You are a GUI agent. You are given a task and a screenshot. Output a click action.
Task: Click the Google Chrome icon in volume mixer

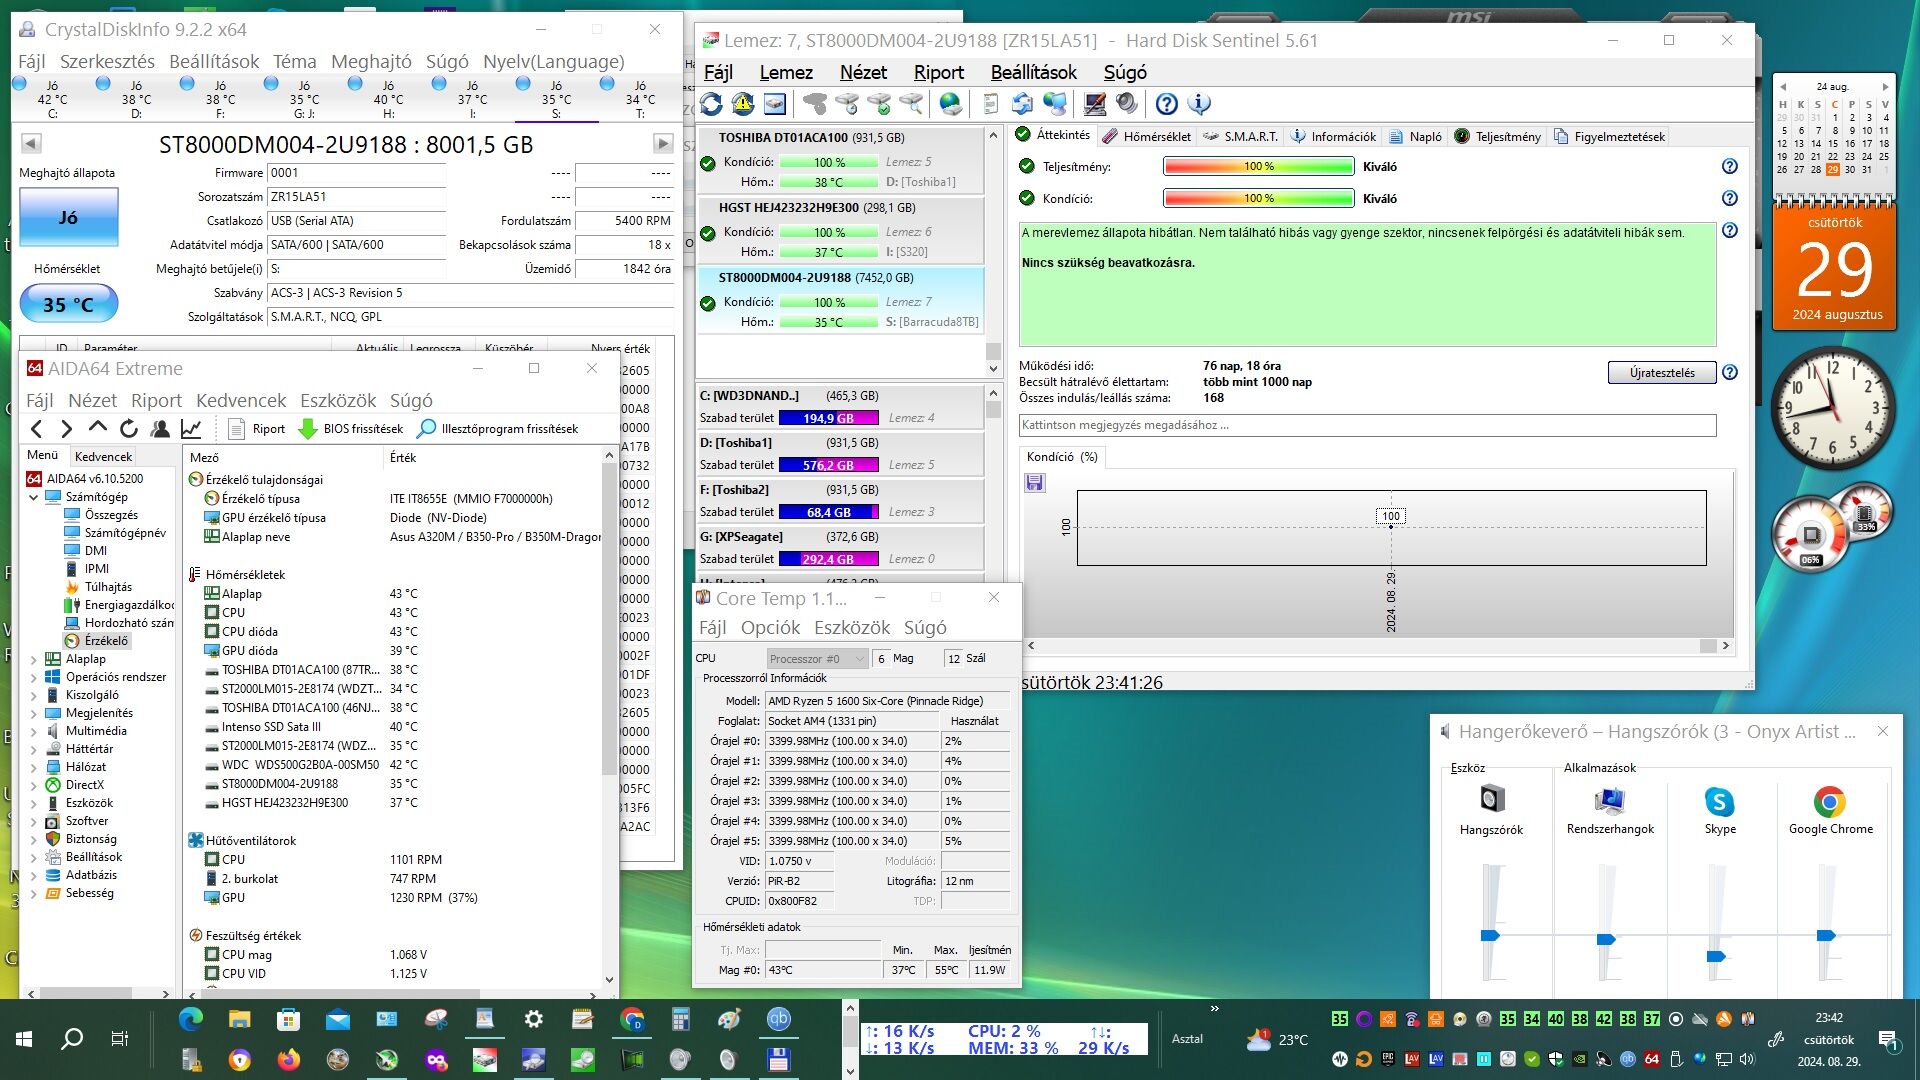[x=1830, y=802]
